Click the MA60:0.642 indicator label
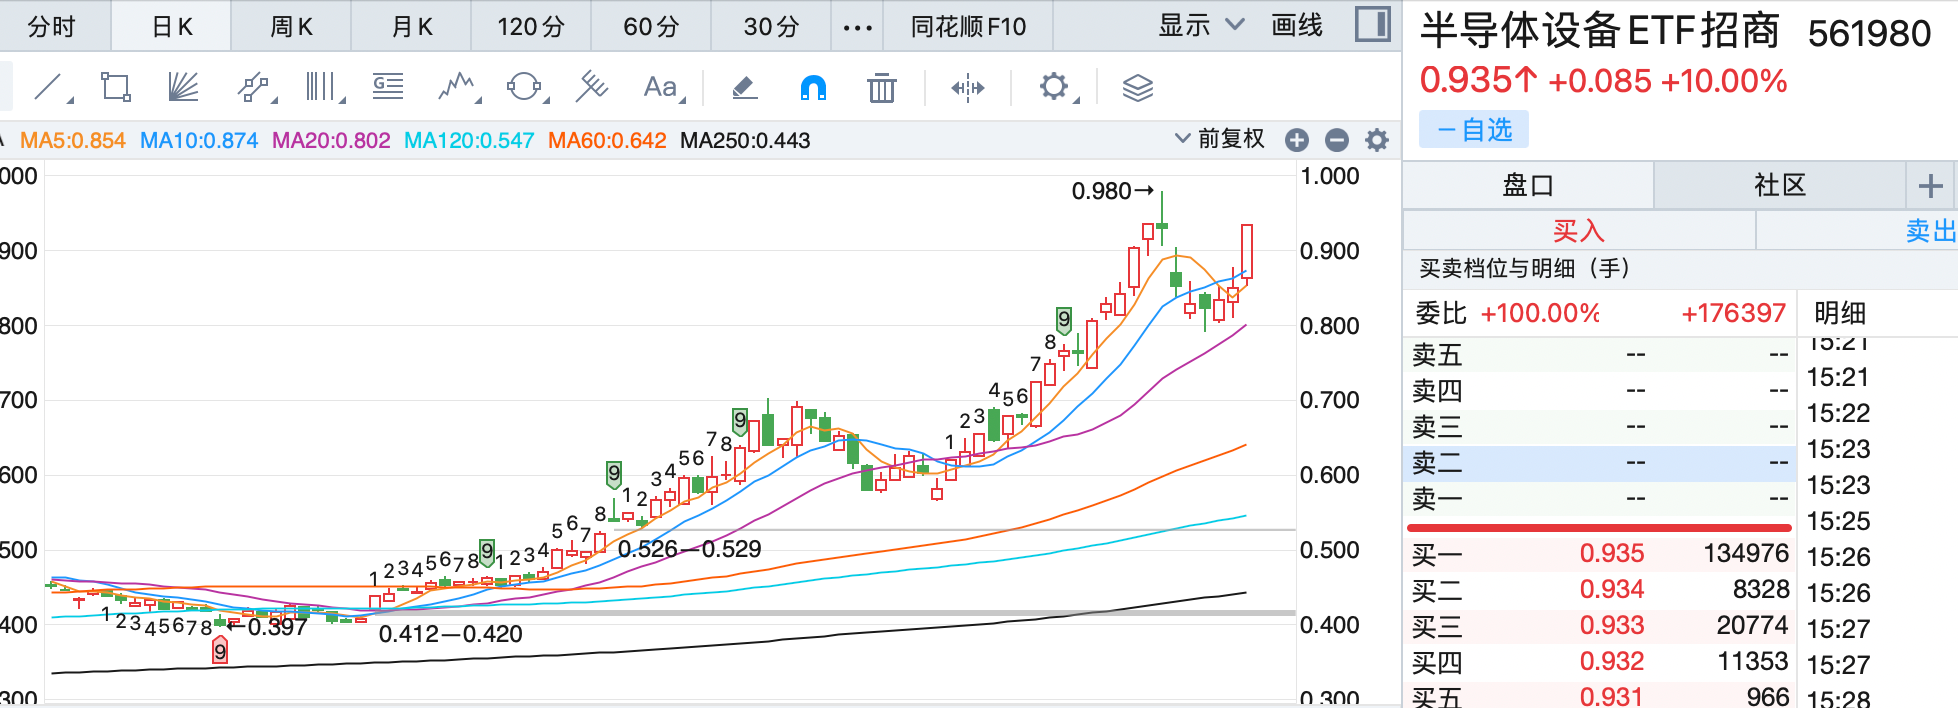Image resolution: width=1958 pixels, height=708 pixels. click(x=607, y=141)
